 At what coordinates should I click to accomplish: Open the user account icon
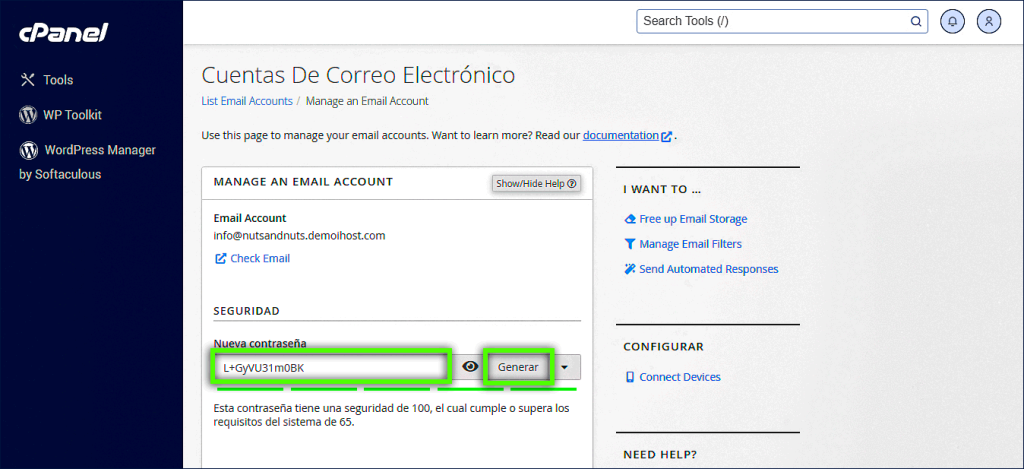click(988, 21)
